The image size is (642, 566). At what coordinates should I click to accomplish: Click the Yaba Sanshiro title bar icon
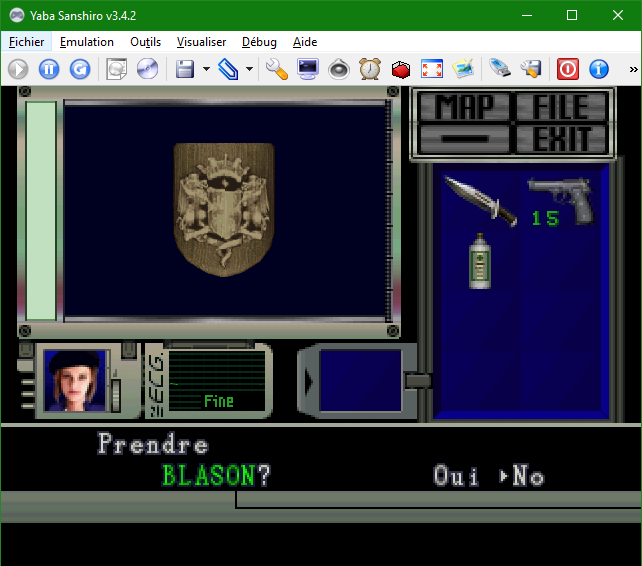pos(16,16)
